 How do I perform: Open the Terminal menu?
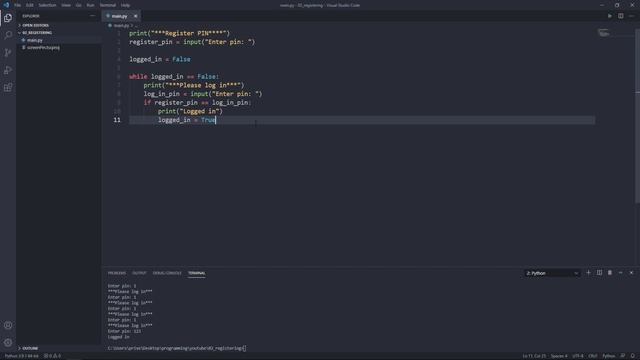pos(108,5)
